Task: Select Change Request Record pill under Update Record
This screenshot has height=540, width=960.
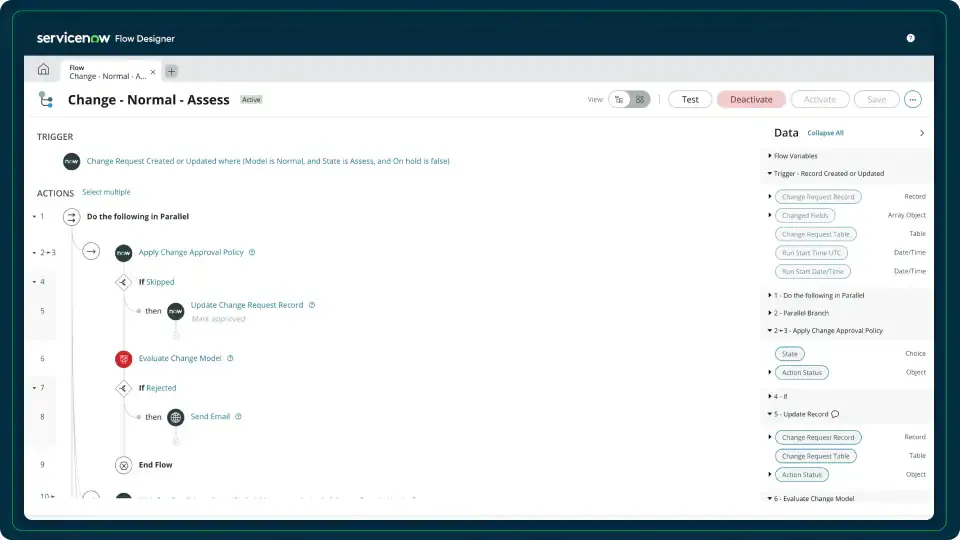Action: coord(818,437)
